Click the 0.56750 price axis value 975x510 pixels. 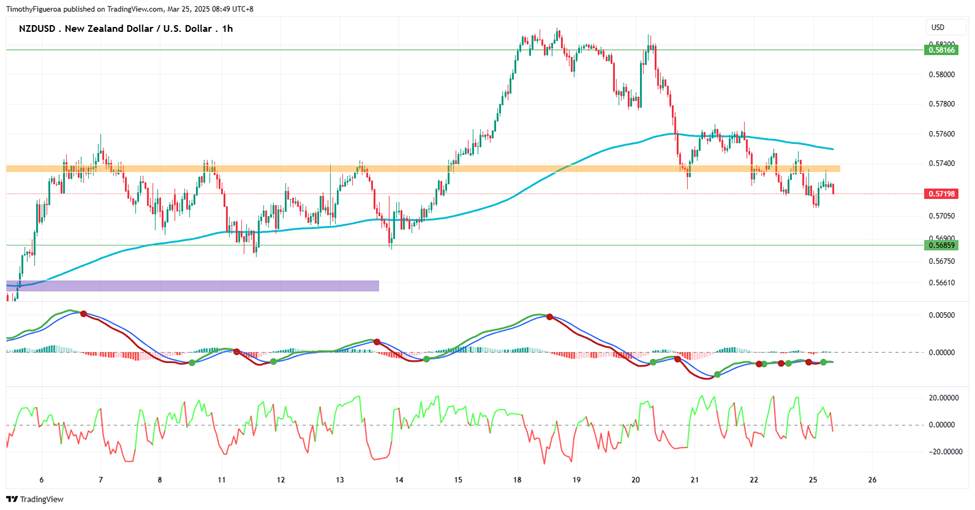[941, 262]
